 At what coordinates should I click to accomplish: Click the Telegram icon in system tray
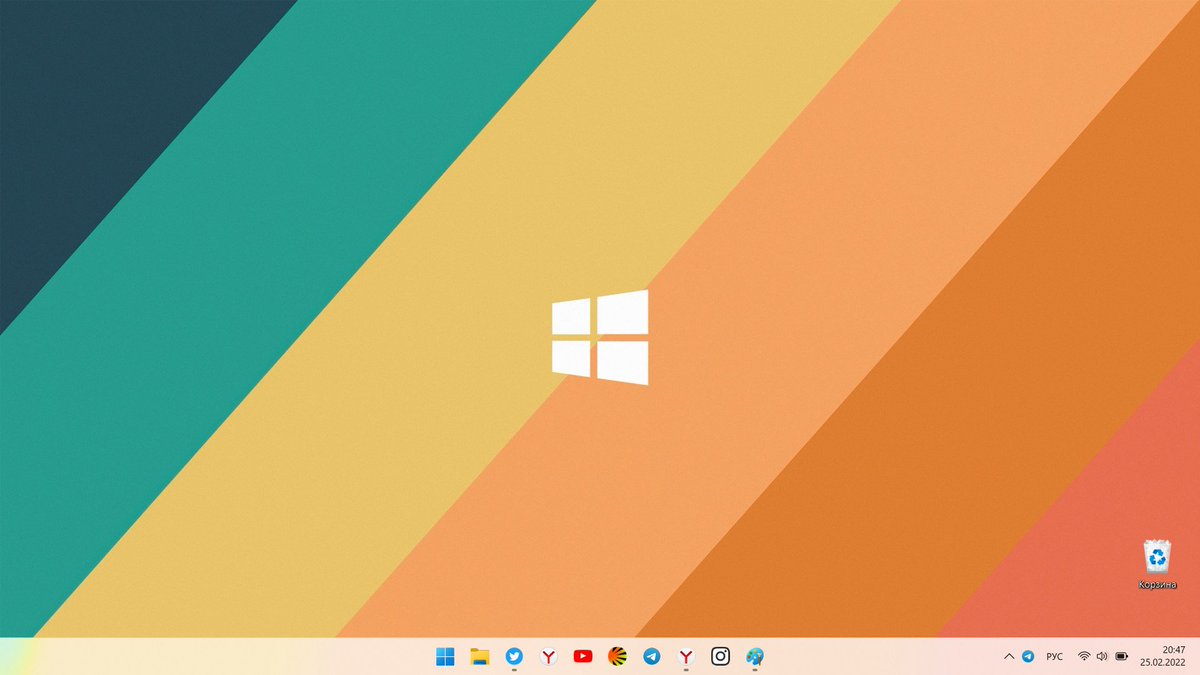click(1028, 657)
